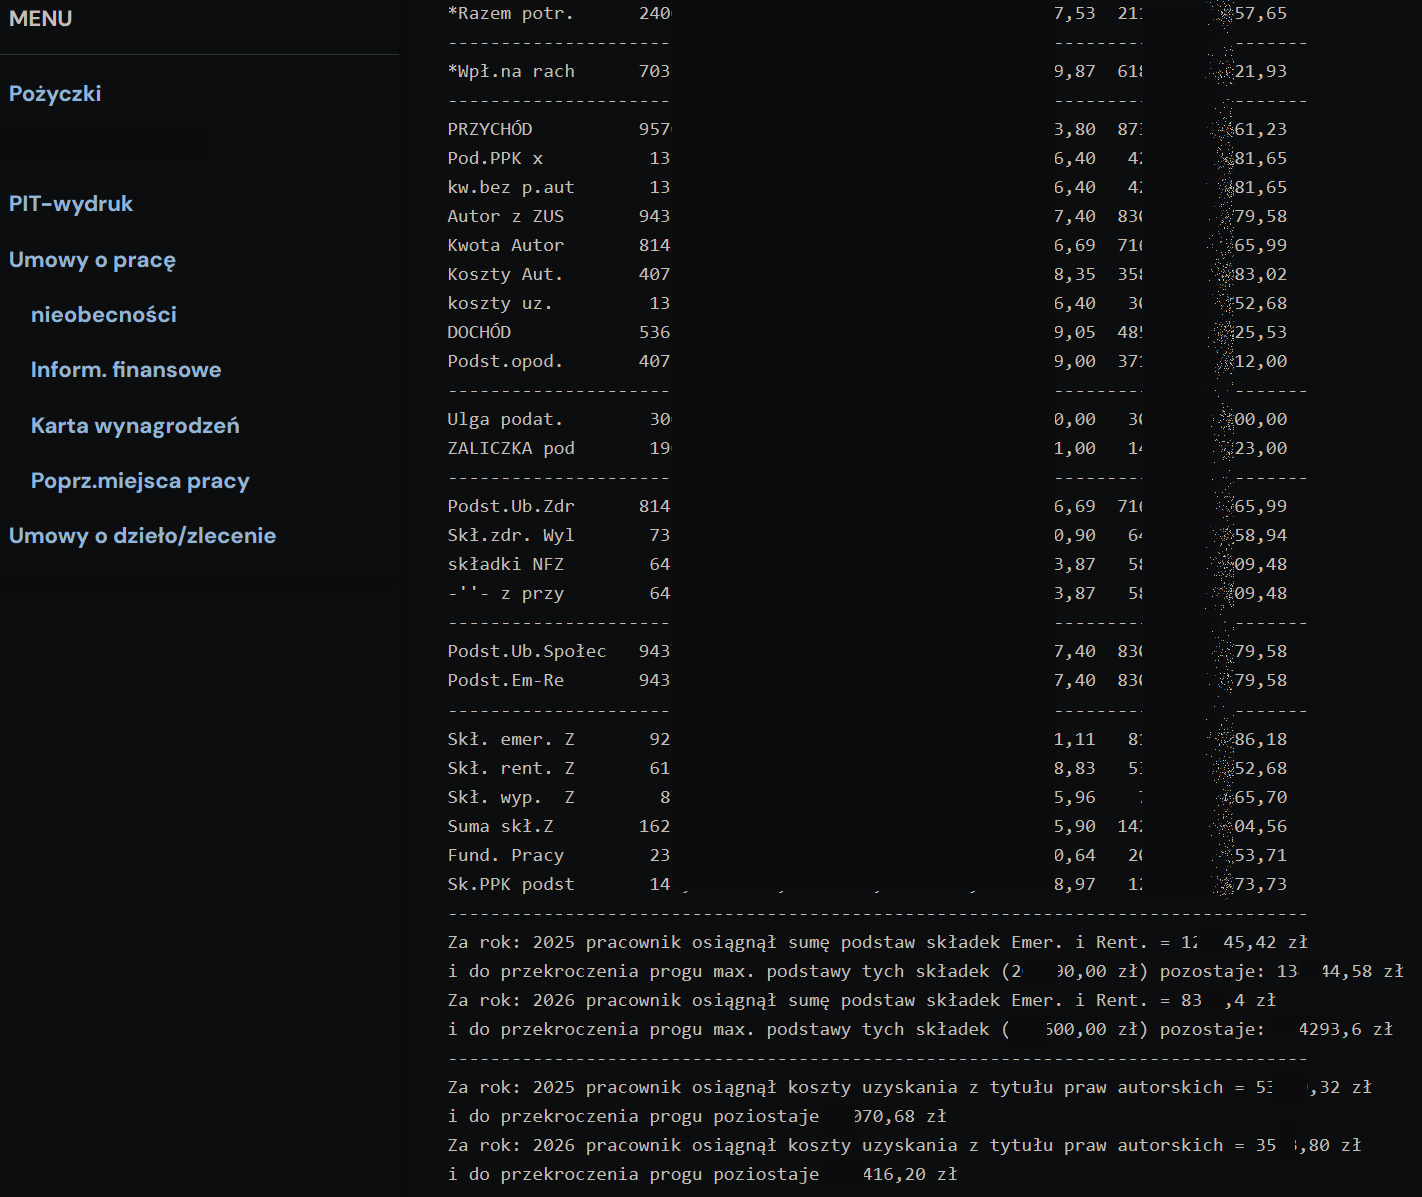Screen dimensions: 1422x1197
Task: Click the 'Fund. Pracy' row label
Action: tap(506, 855)
